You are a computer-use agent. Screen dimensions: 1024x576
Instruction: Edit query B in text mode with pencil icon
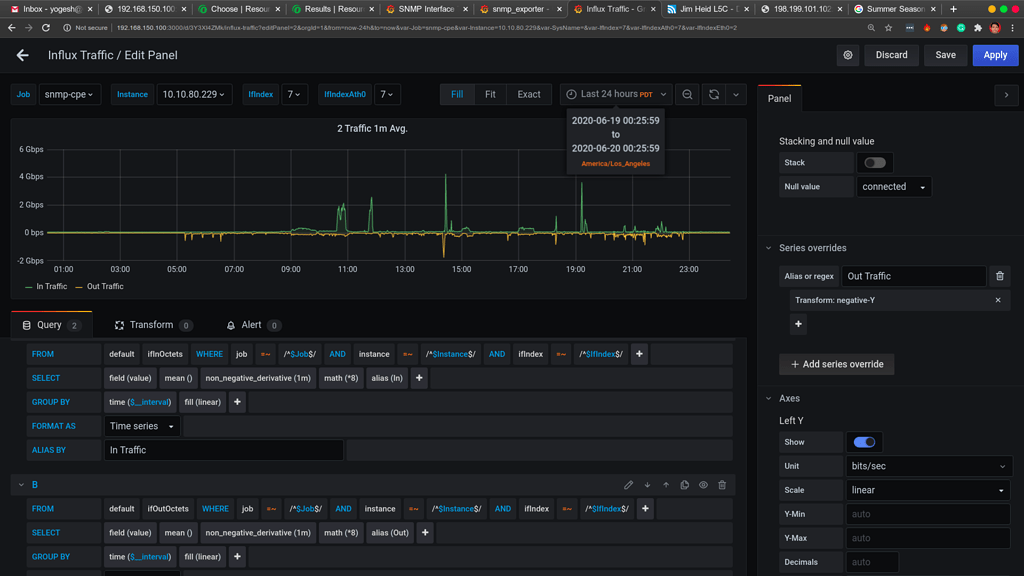click(x=629, y=484)
